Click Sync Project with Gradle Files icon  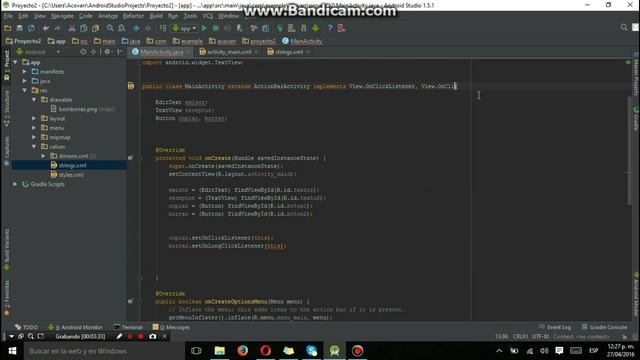tap(280, 28)
